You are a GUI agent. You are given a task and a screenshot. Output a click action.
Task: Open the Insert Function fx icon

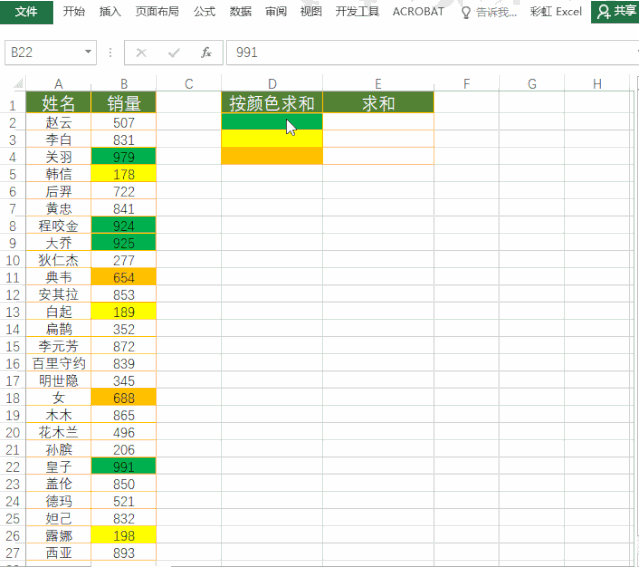tap(206, 52)
